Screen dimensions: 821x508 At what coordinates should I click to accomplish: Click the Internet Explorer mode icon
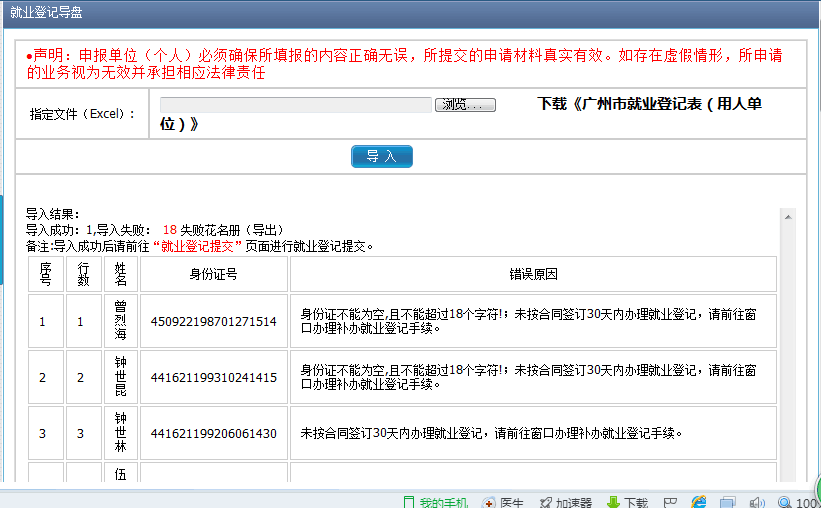pyautogui.click(x=699, y=502)
